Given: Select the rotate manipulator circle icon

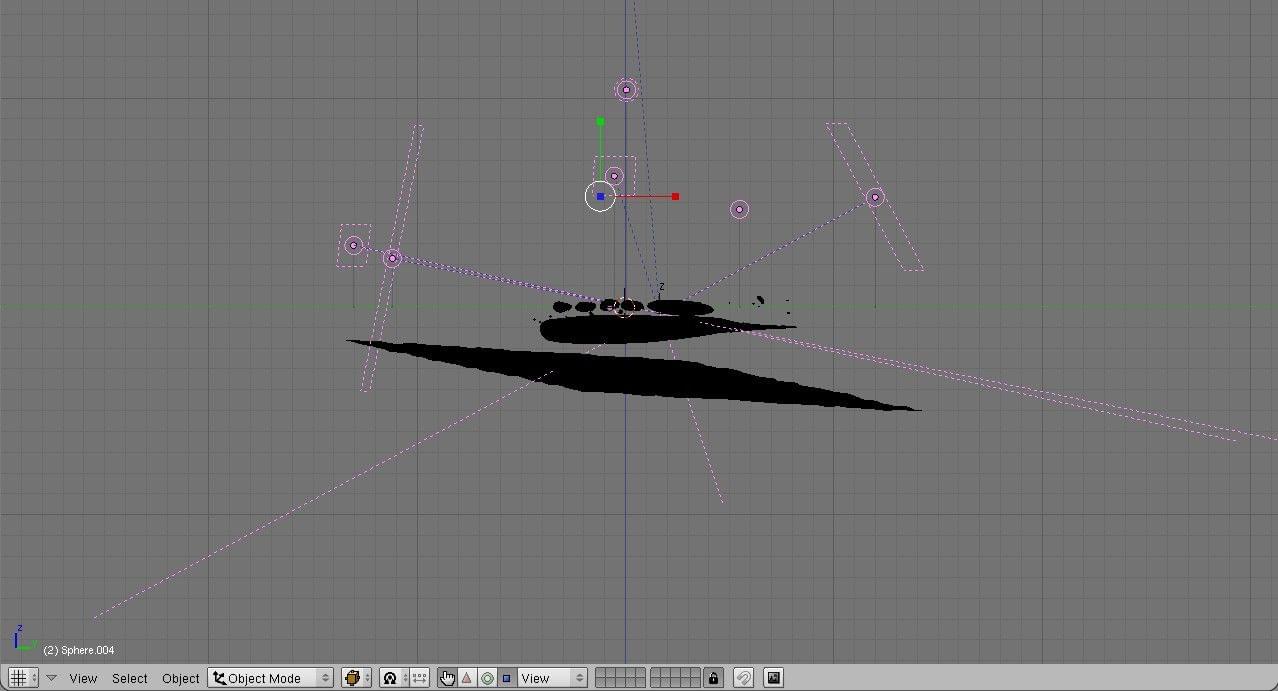Looking at the screenshot, I should [487, 678].
